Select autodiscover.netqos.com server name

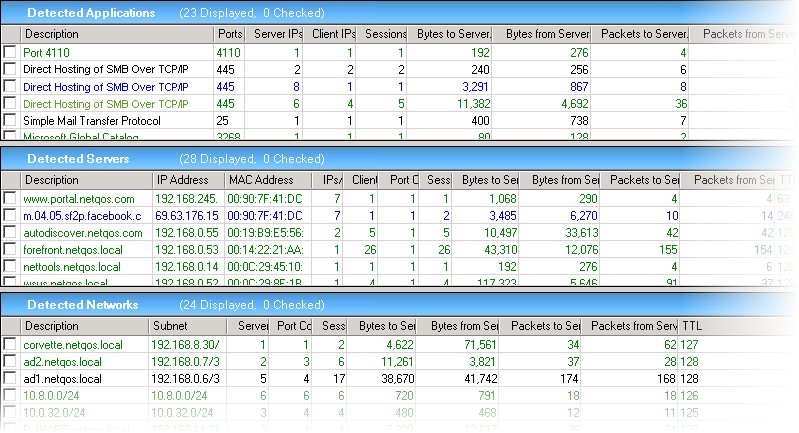tap(83, 233)
